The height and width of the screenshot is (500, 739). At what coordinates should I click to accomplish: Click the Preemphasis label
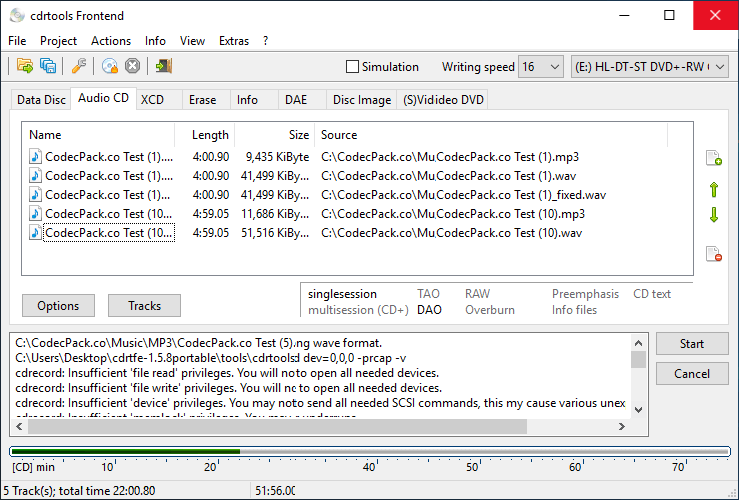click(585, 294)
